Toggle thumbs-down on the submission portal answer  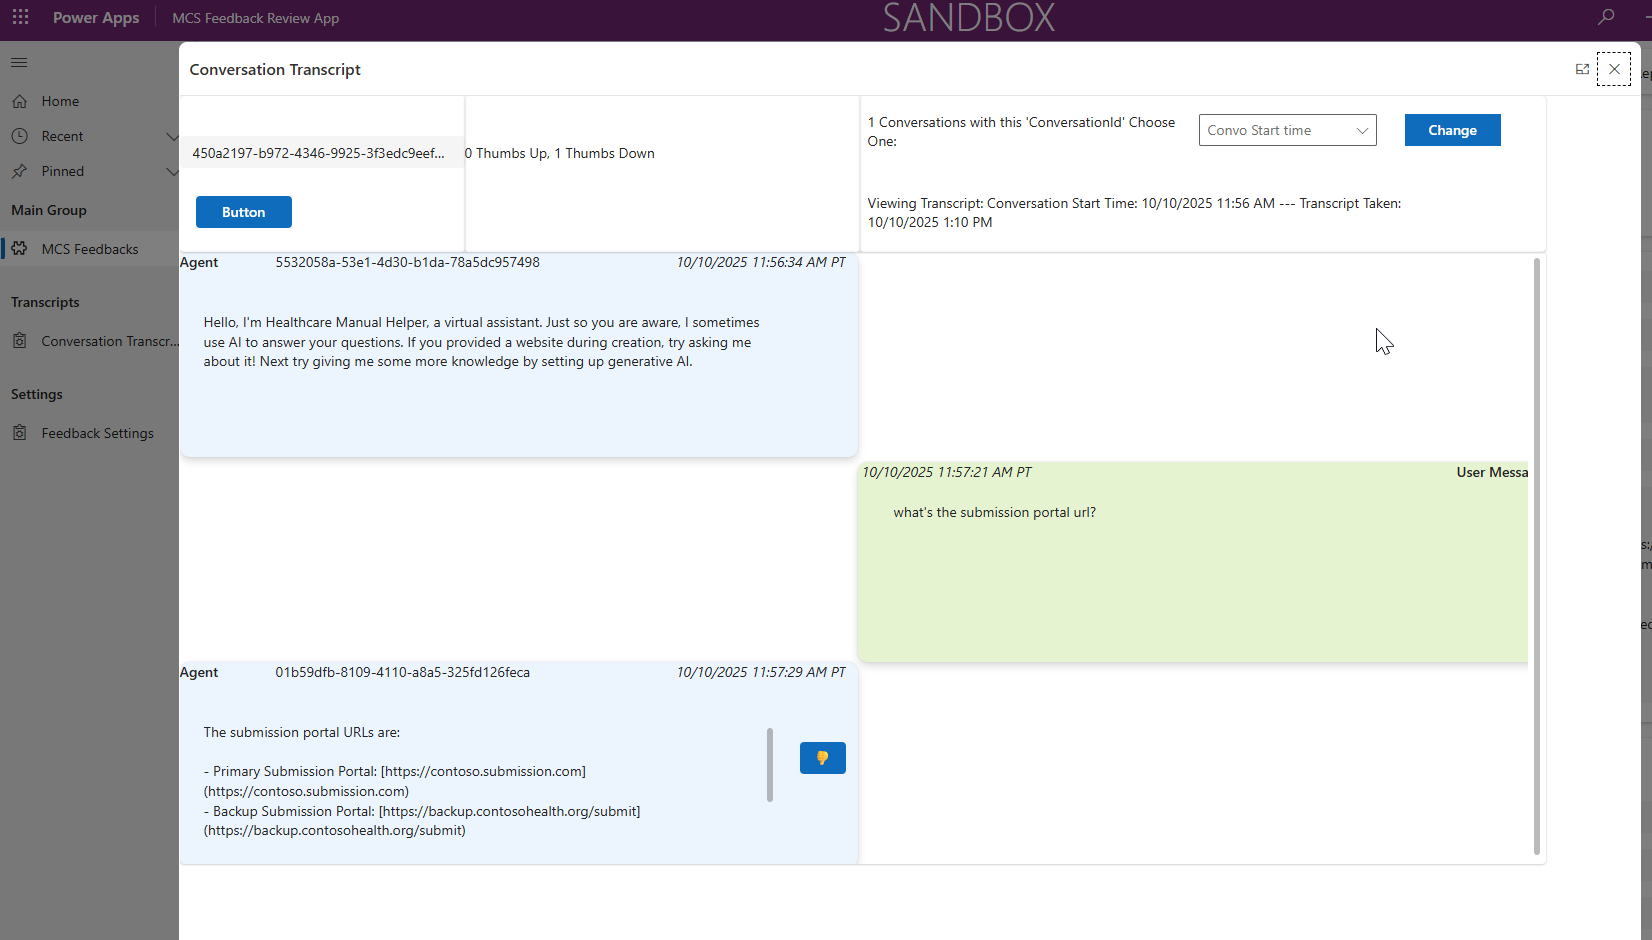pyautogui.click(x=822, y=758)
